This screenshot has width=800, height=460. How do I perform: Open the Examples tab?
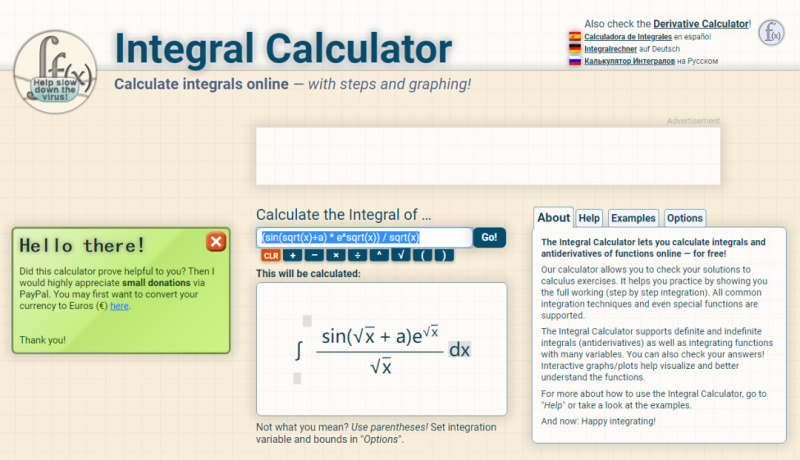click(x=633, y=218)
